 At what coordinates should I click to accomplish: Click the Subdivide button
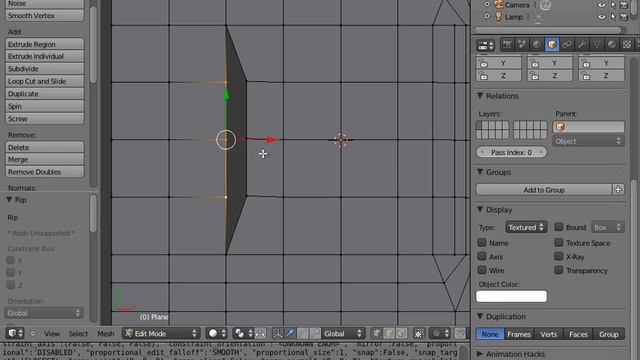click(x=44, y=69)
